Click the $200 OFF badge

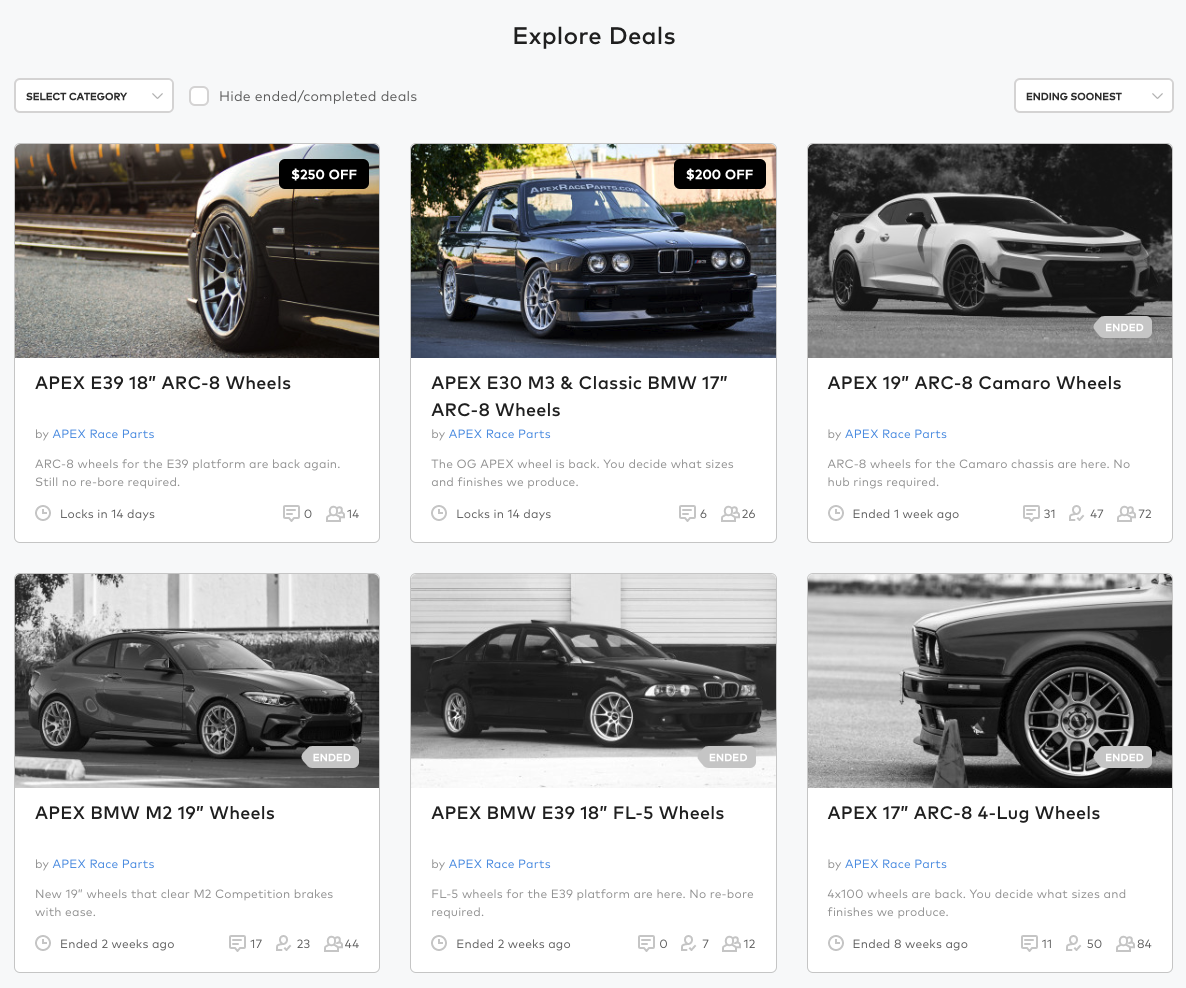719,174
